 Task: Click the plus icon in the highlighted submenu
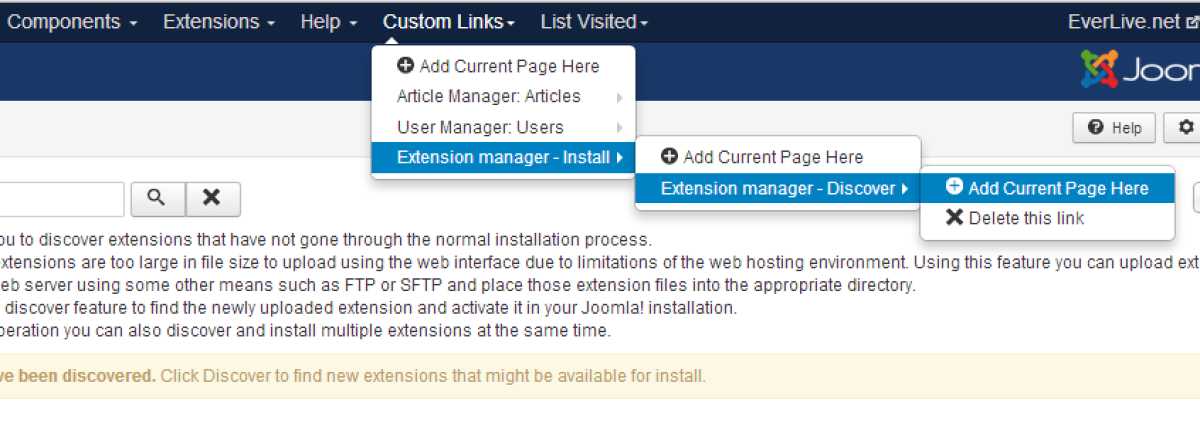(x=954, y=187)
